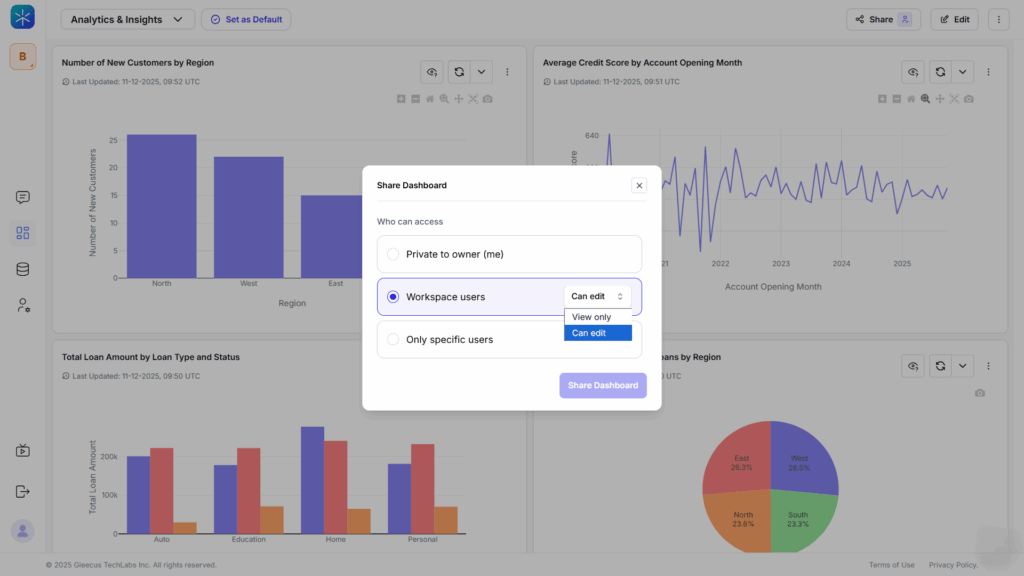Select the Workspace users radio button
Screen dimensions: 1024x576
click(393, 297)
